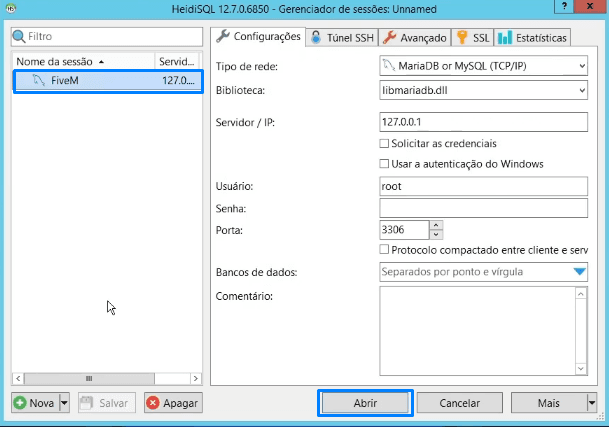
Task: Click the magnifier icon in the Filtro box
Action: 19,37
